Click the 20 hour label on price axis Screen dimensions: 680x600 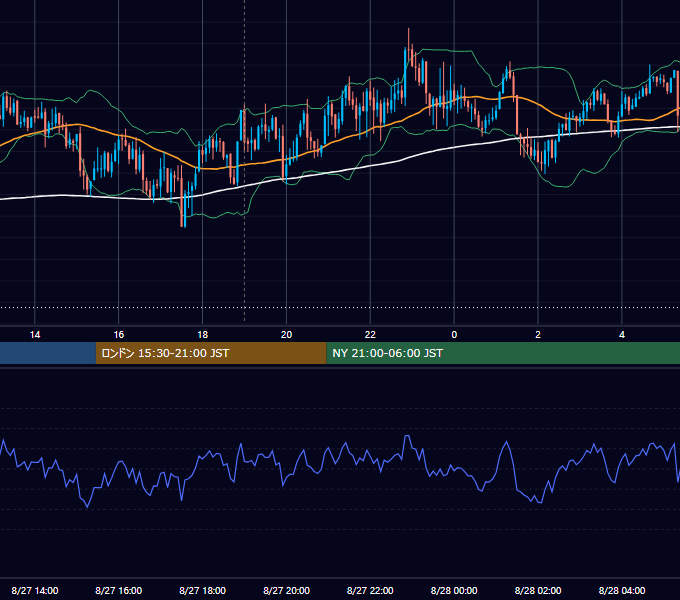tap(286, 335)
